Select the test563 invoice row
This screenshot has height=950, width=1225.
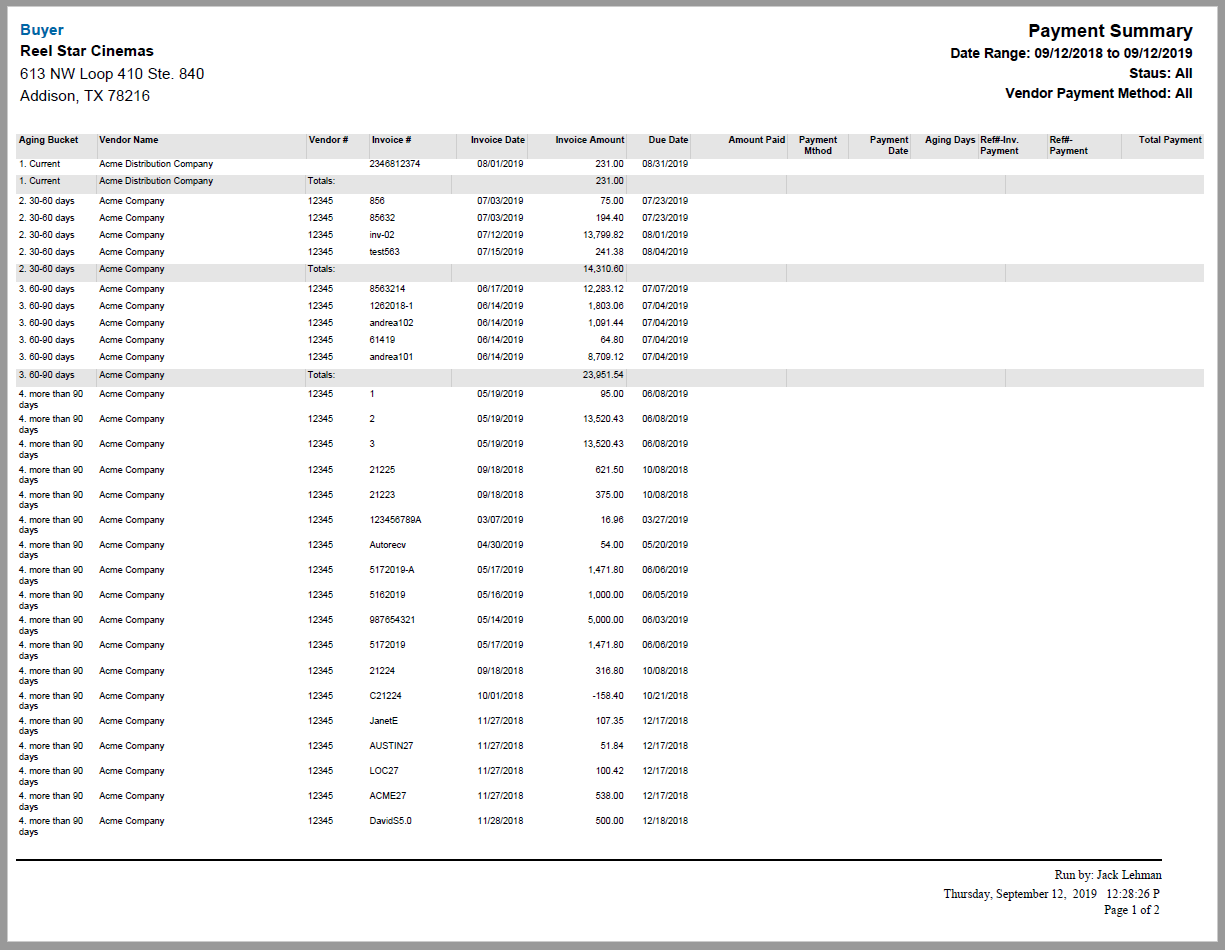pos(390,251)
